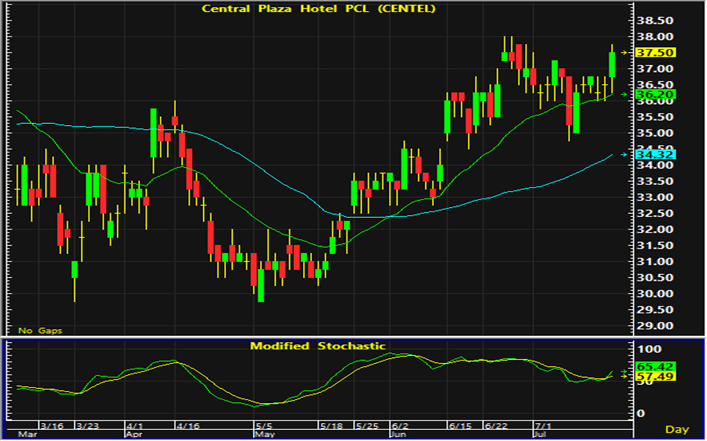
Task: Click the 7/1 date marker
Action: [543, 426]
